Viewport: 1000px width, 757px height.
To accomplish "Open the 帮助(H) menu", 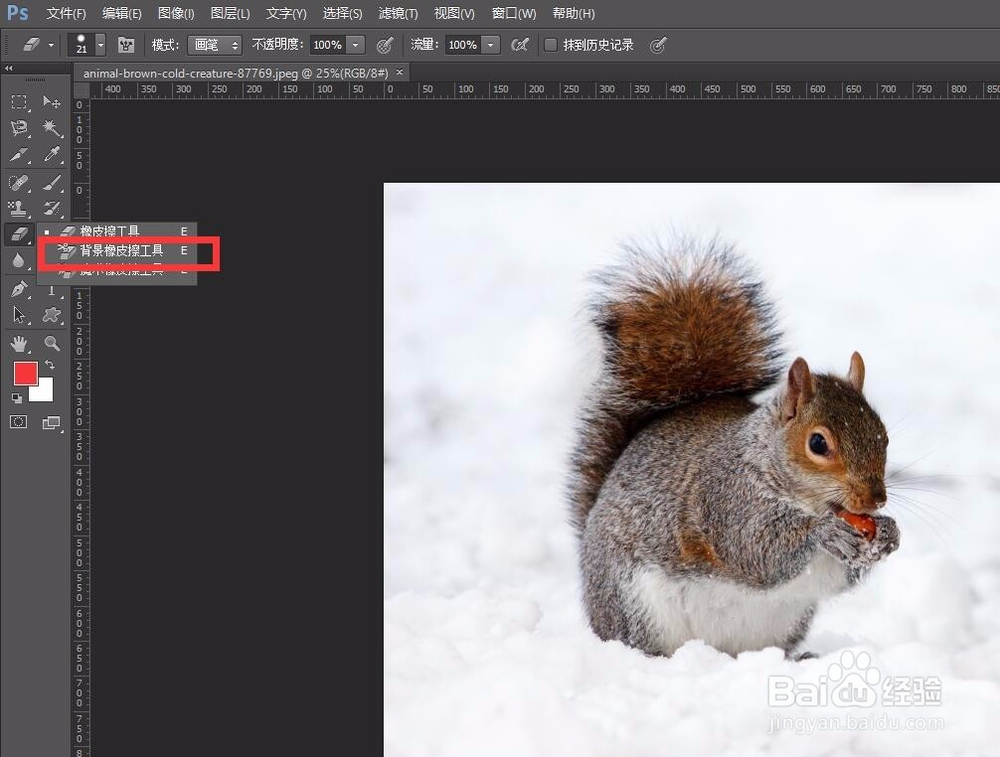I will pos(573,13).
